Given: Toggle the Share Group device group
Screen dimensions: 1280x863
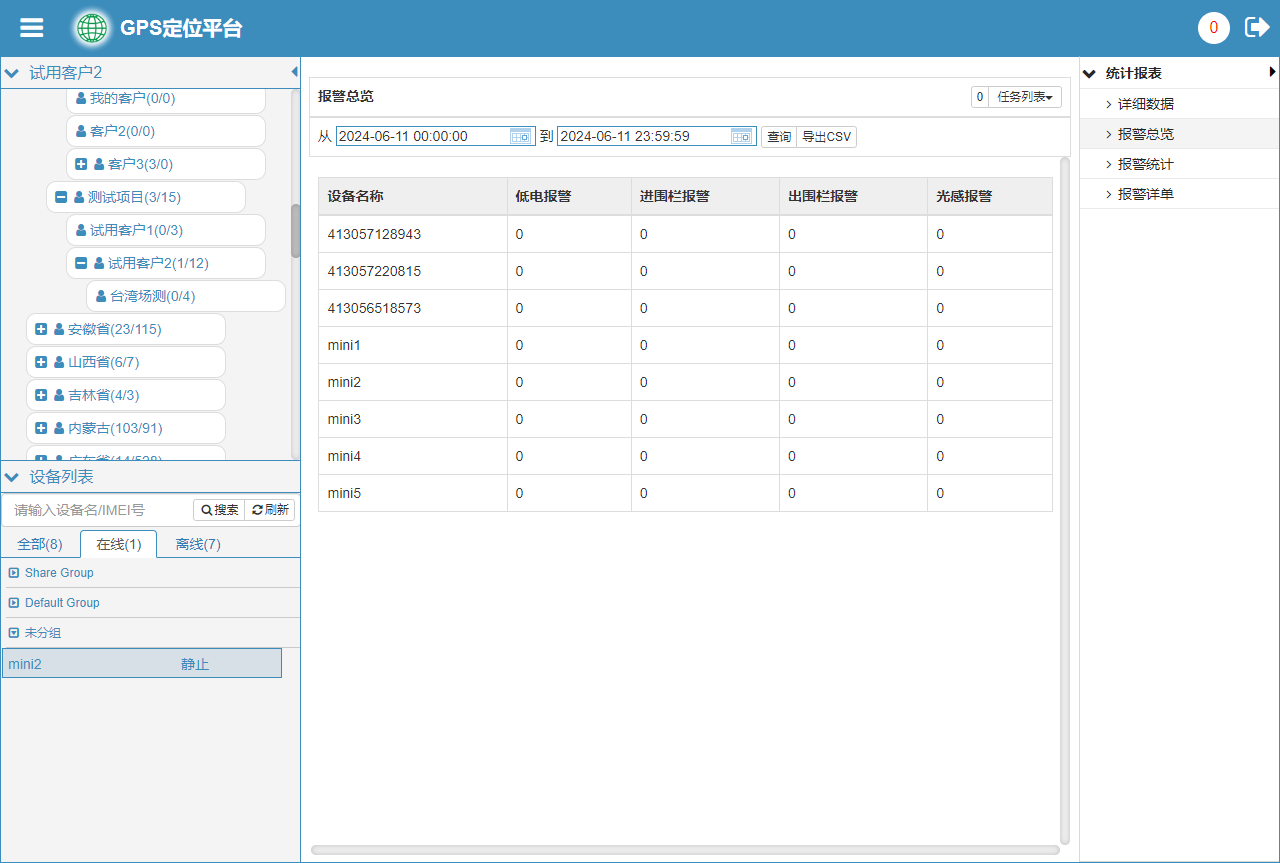Looking at the screenshot, I should [x=14, y=573].
